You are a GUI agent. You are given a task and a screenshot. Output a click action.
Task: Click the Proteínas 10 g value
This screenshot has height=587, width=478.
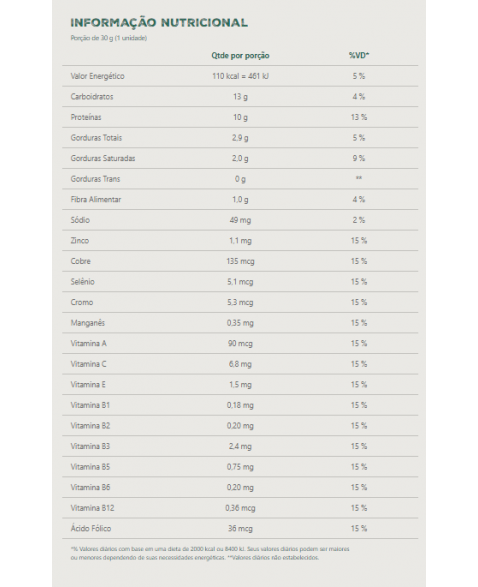click(x=240, y=117)
